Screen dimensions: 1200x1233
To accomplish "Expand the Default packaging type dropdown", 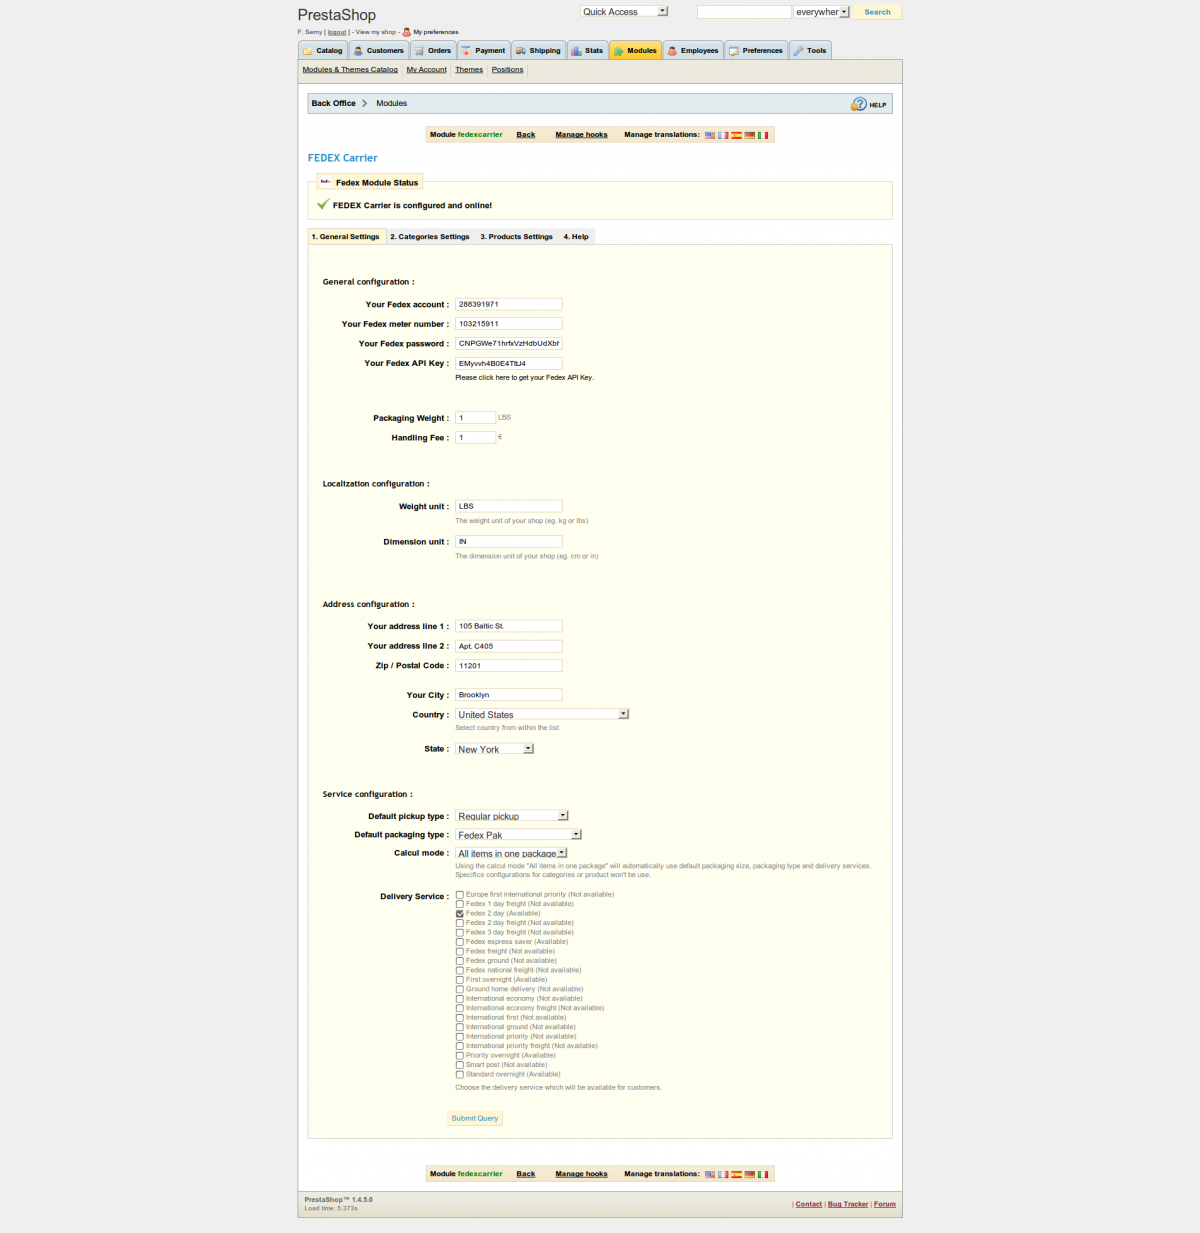I will click(518, 835).
